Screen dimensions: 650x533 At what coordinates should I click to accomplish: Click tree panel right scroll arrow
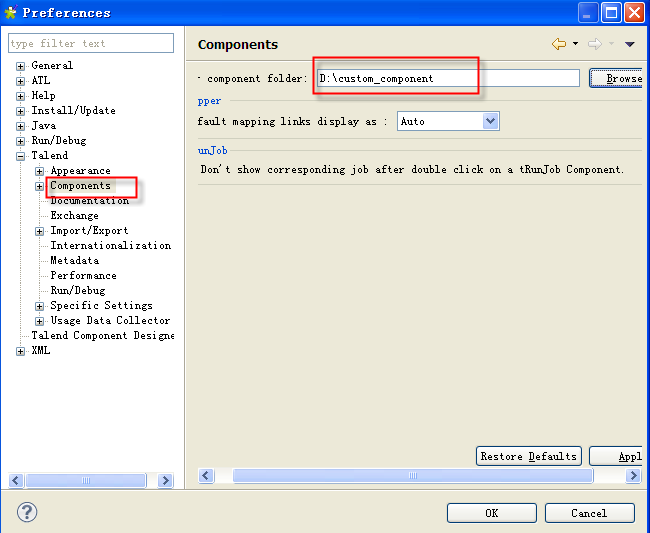tap(165, 480)
